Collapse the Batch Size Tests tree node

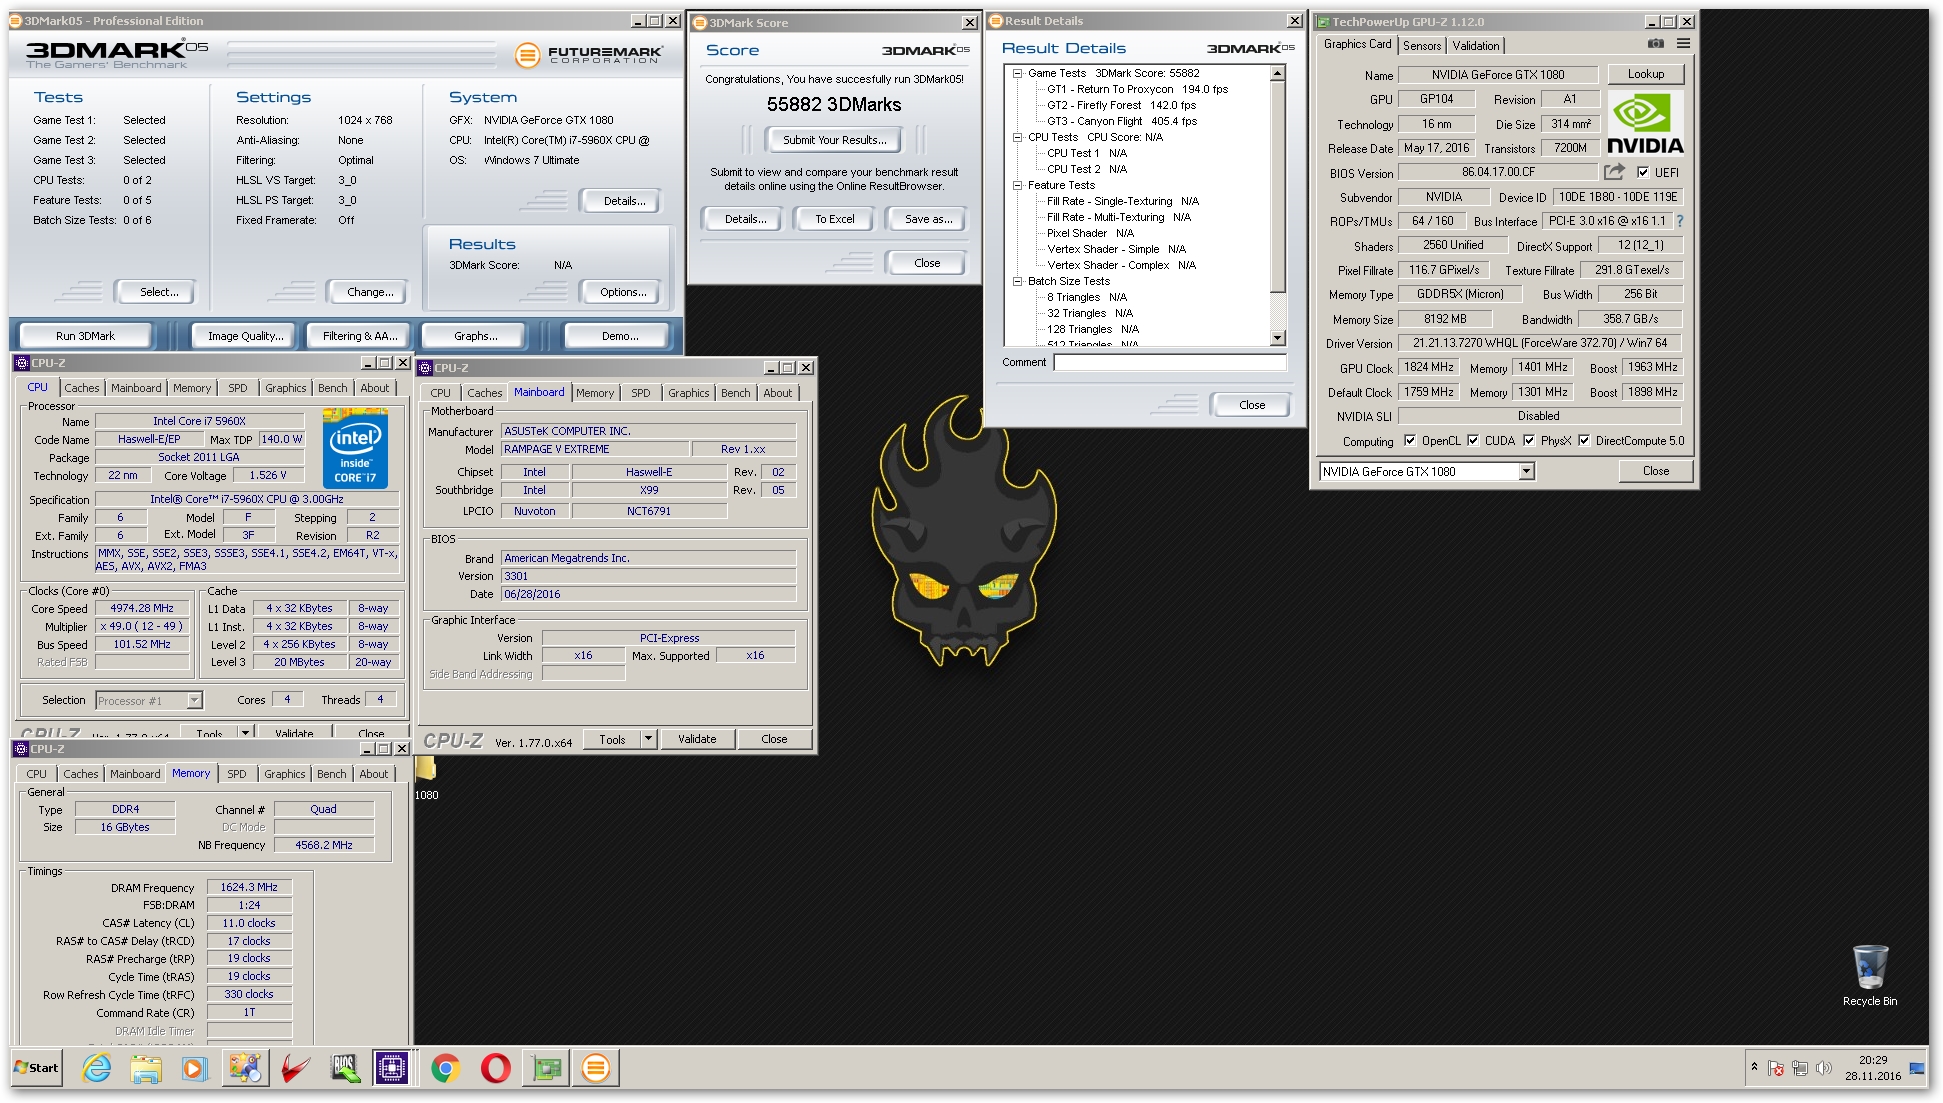pos(1018,281)
